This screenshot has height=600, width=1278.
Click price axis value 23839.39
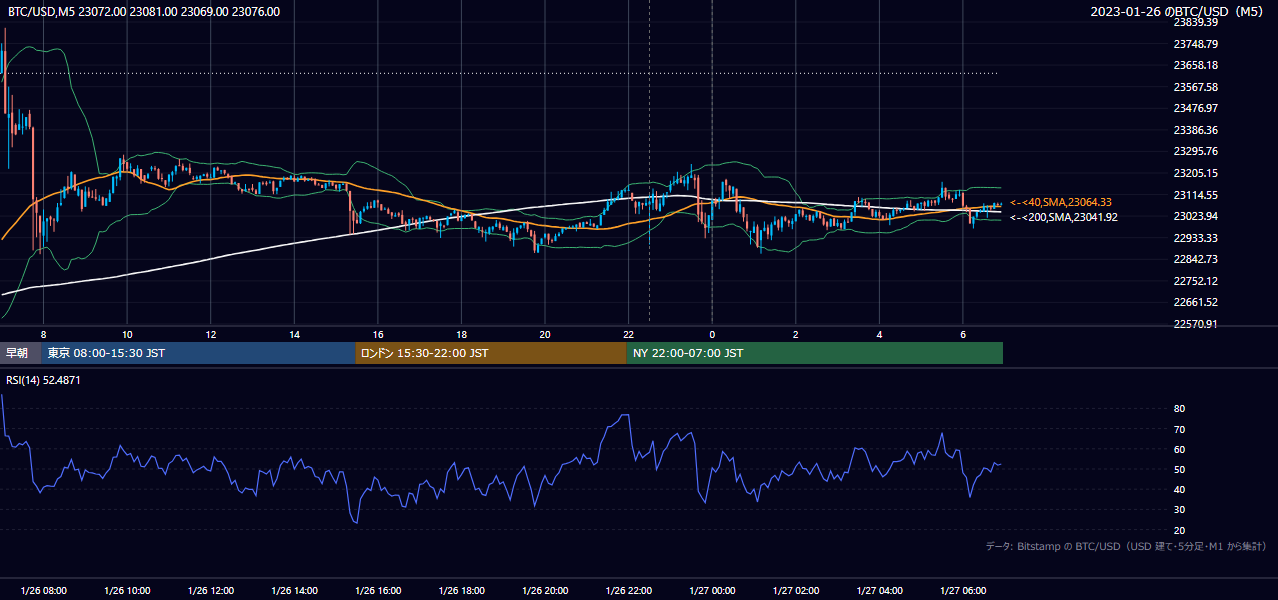click(1195, 22)
